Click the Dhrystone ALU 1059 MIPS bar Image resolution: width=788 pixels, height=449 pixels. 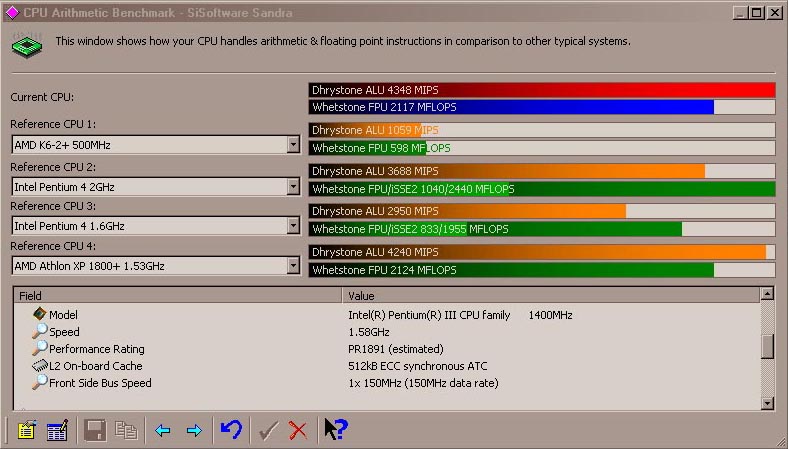click(x=542, y=130)
